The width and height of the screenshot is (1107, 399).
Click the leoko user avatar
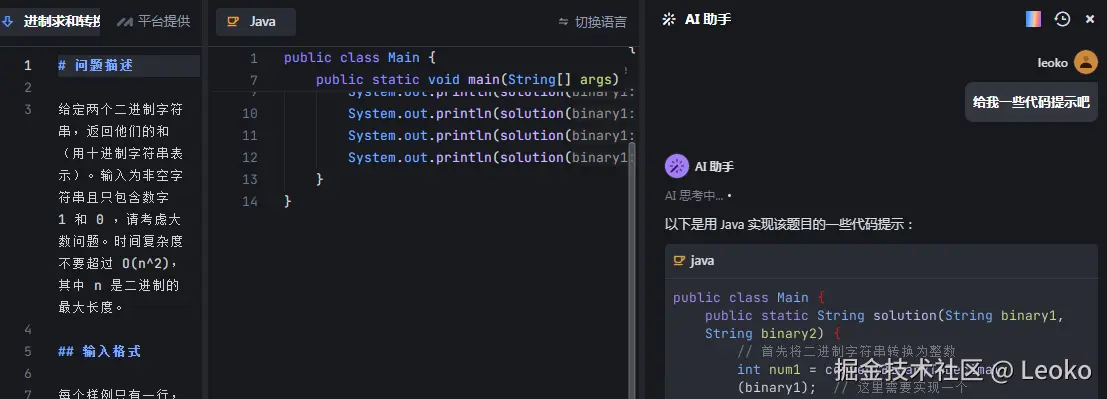tap(1086, 62)
